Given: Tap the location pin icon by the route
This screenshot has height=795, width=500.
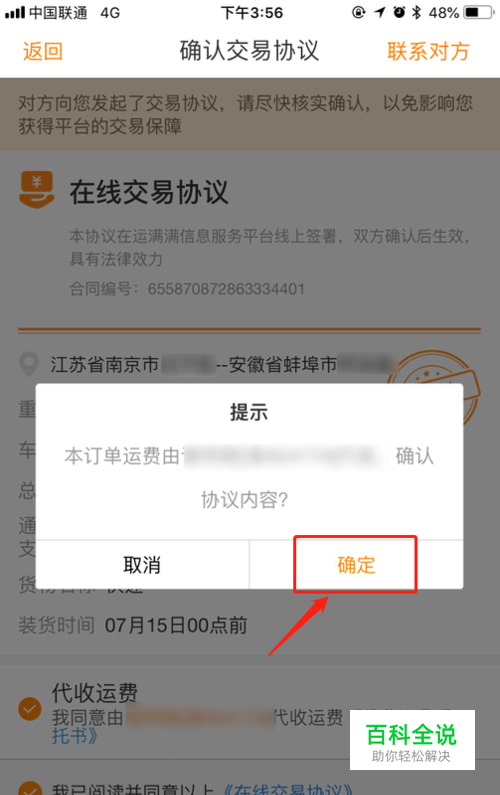Looking at the screenshot, I should [x=29, y=364].
